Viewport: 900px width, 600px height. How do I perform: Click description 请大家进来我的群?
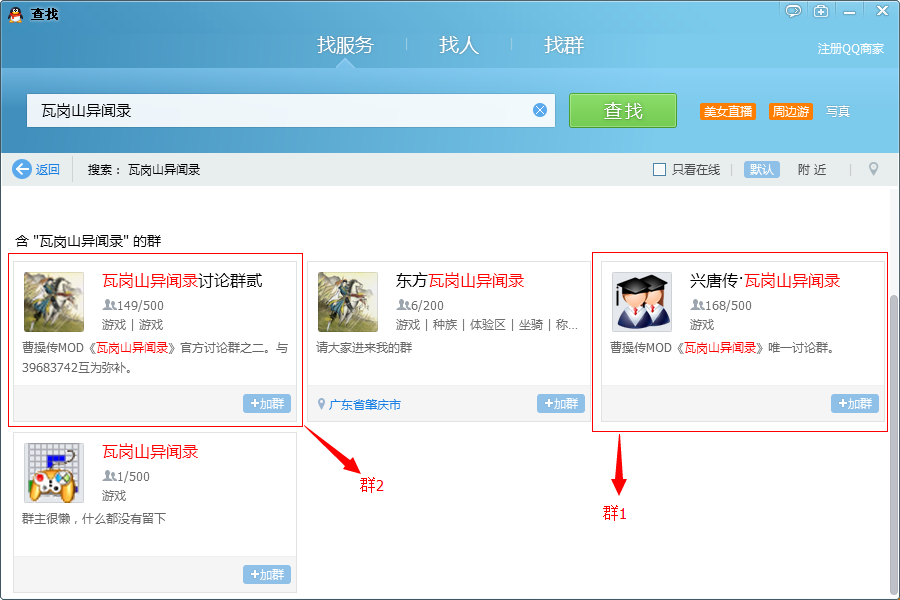(364, 347)
